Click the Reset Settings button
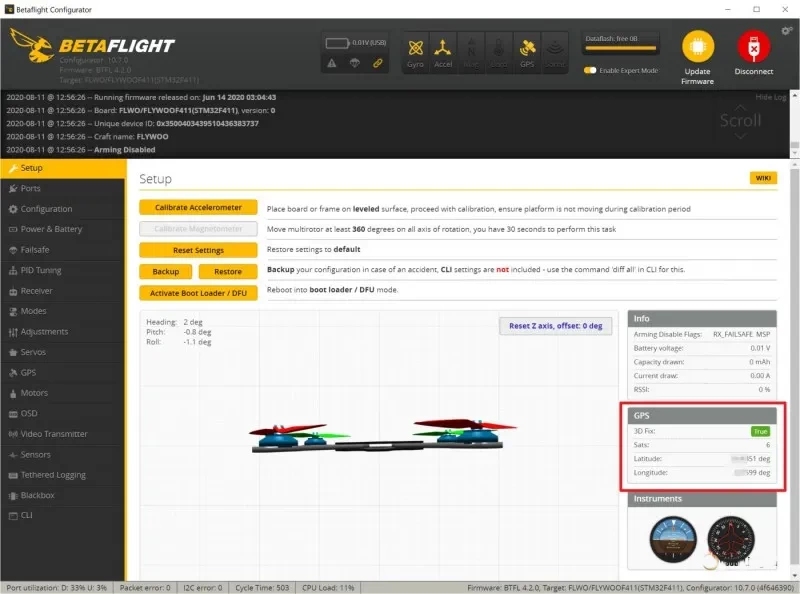This screenshot has height=594, width=800. pos(198,251)
